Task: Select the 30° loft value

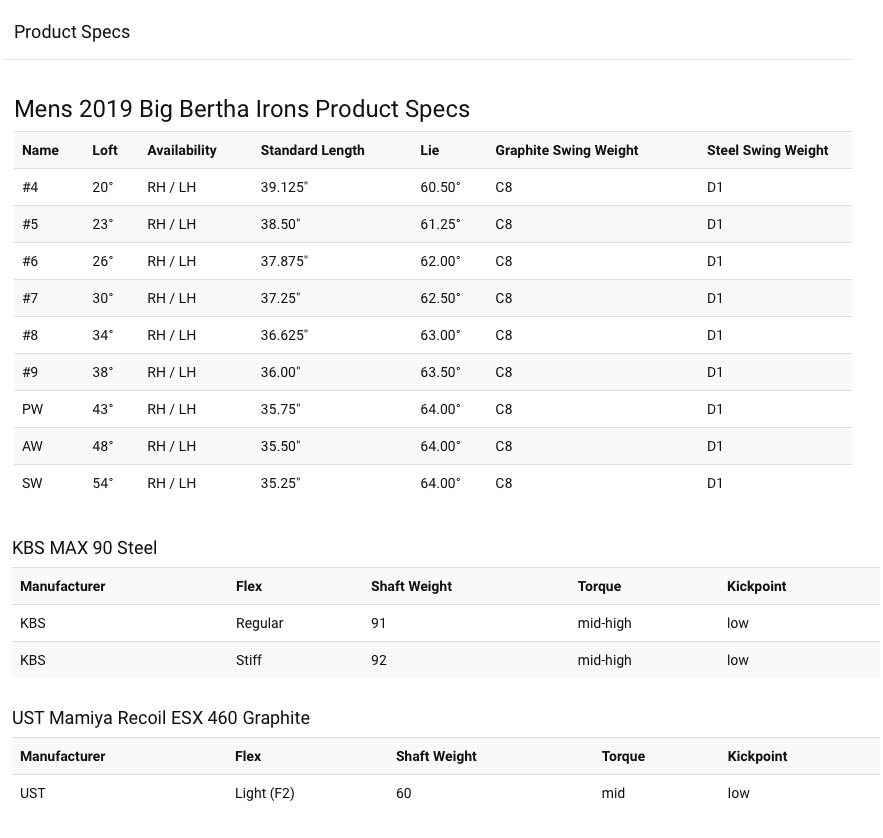Action: pyautogui.click(x=102, y=298)
